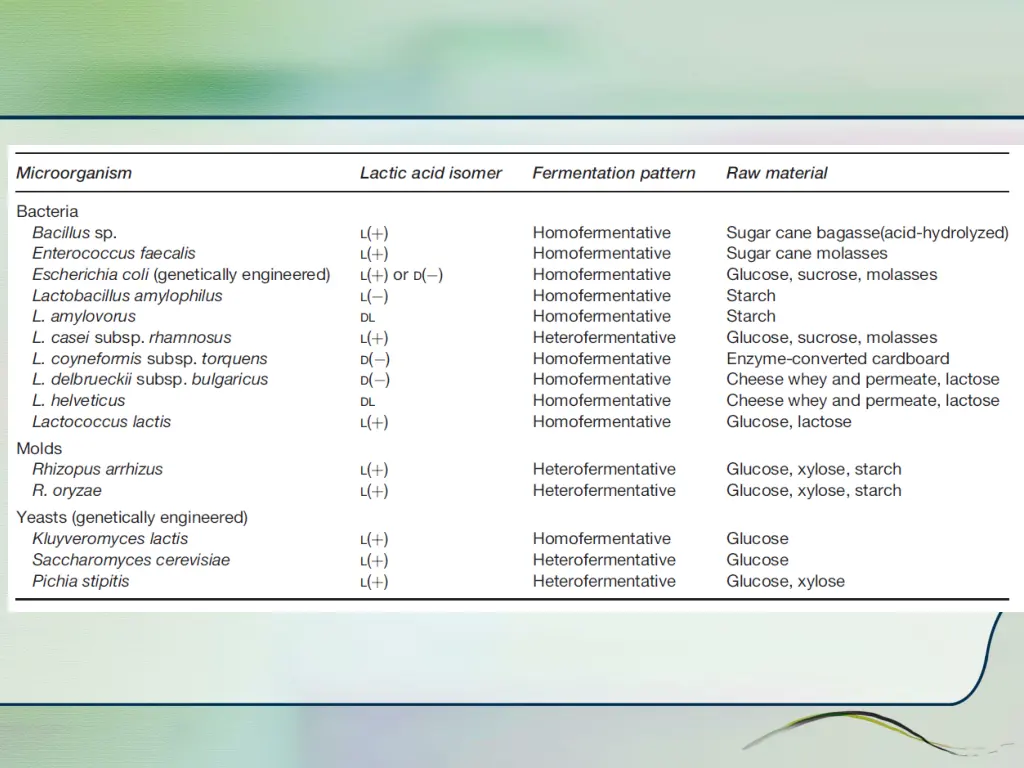Click "Heterofermentative" in L. casei row
The height and width of the screenshot is (768, 1024).
point(604,338)
